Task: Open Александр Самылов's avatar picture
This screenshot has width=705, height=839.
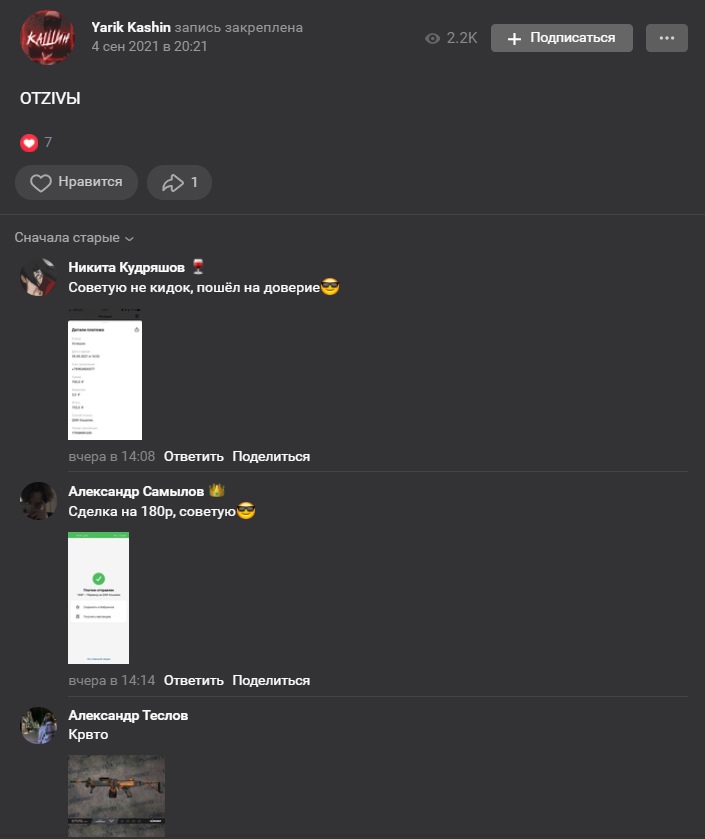Action: (39, 501)
